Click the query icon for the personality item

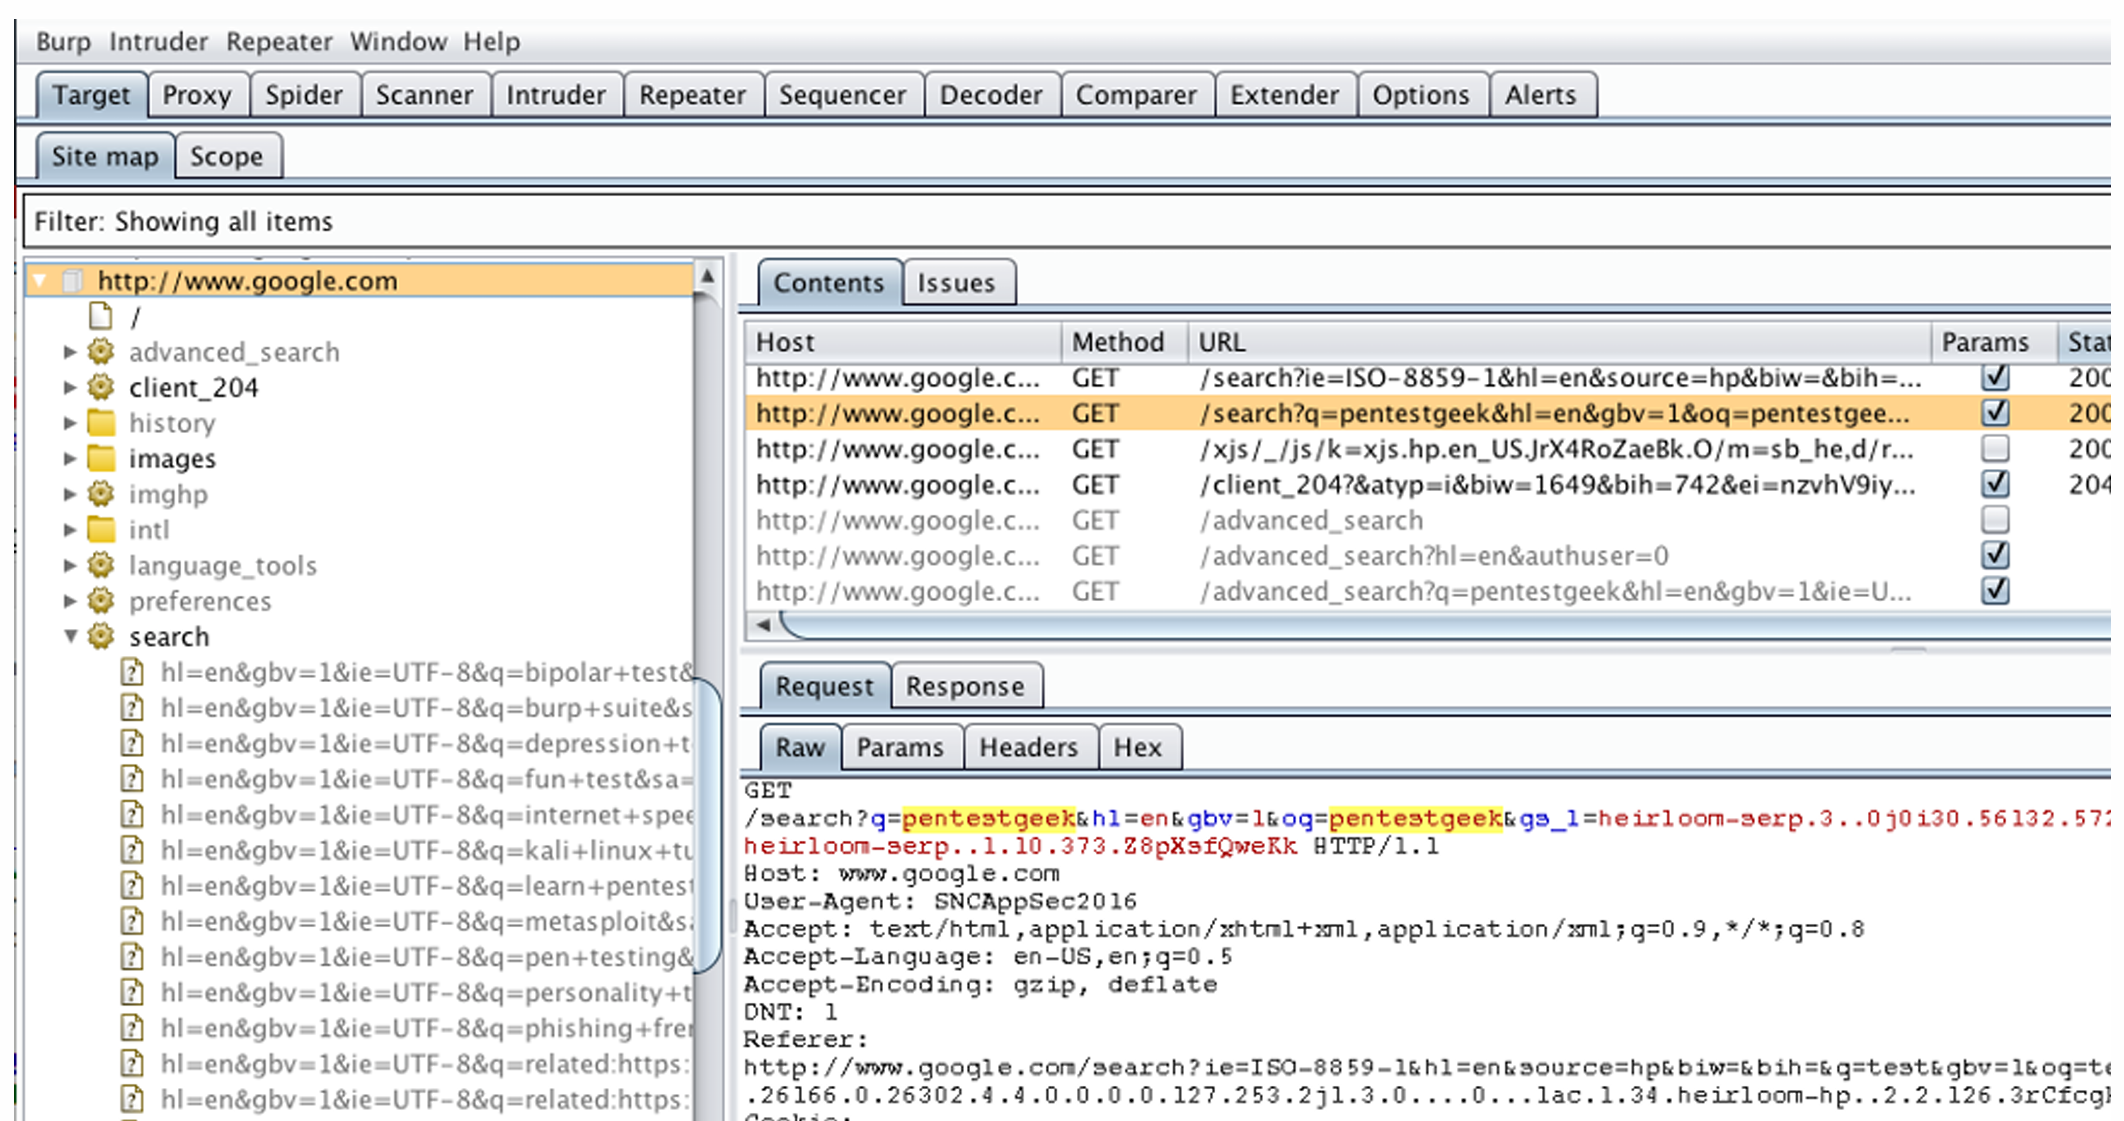tap(132, 993)
